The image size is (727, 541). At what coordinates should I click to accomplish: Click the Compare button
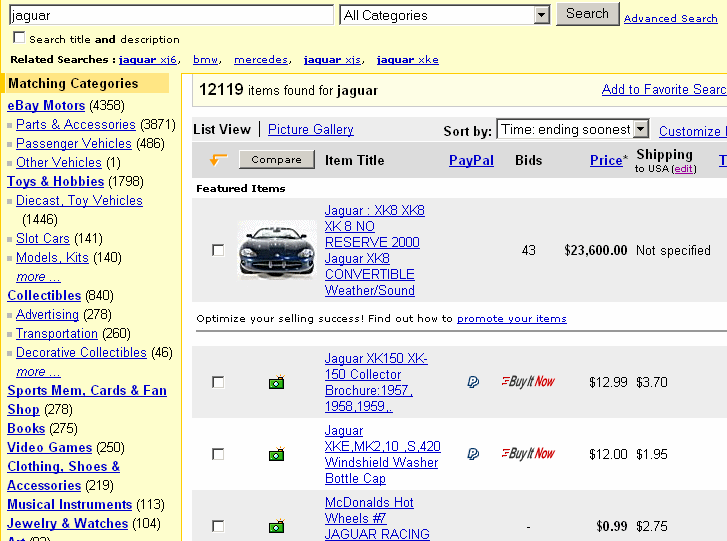(277, 159)
